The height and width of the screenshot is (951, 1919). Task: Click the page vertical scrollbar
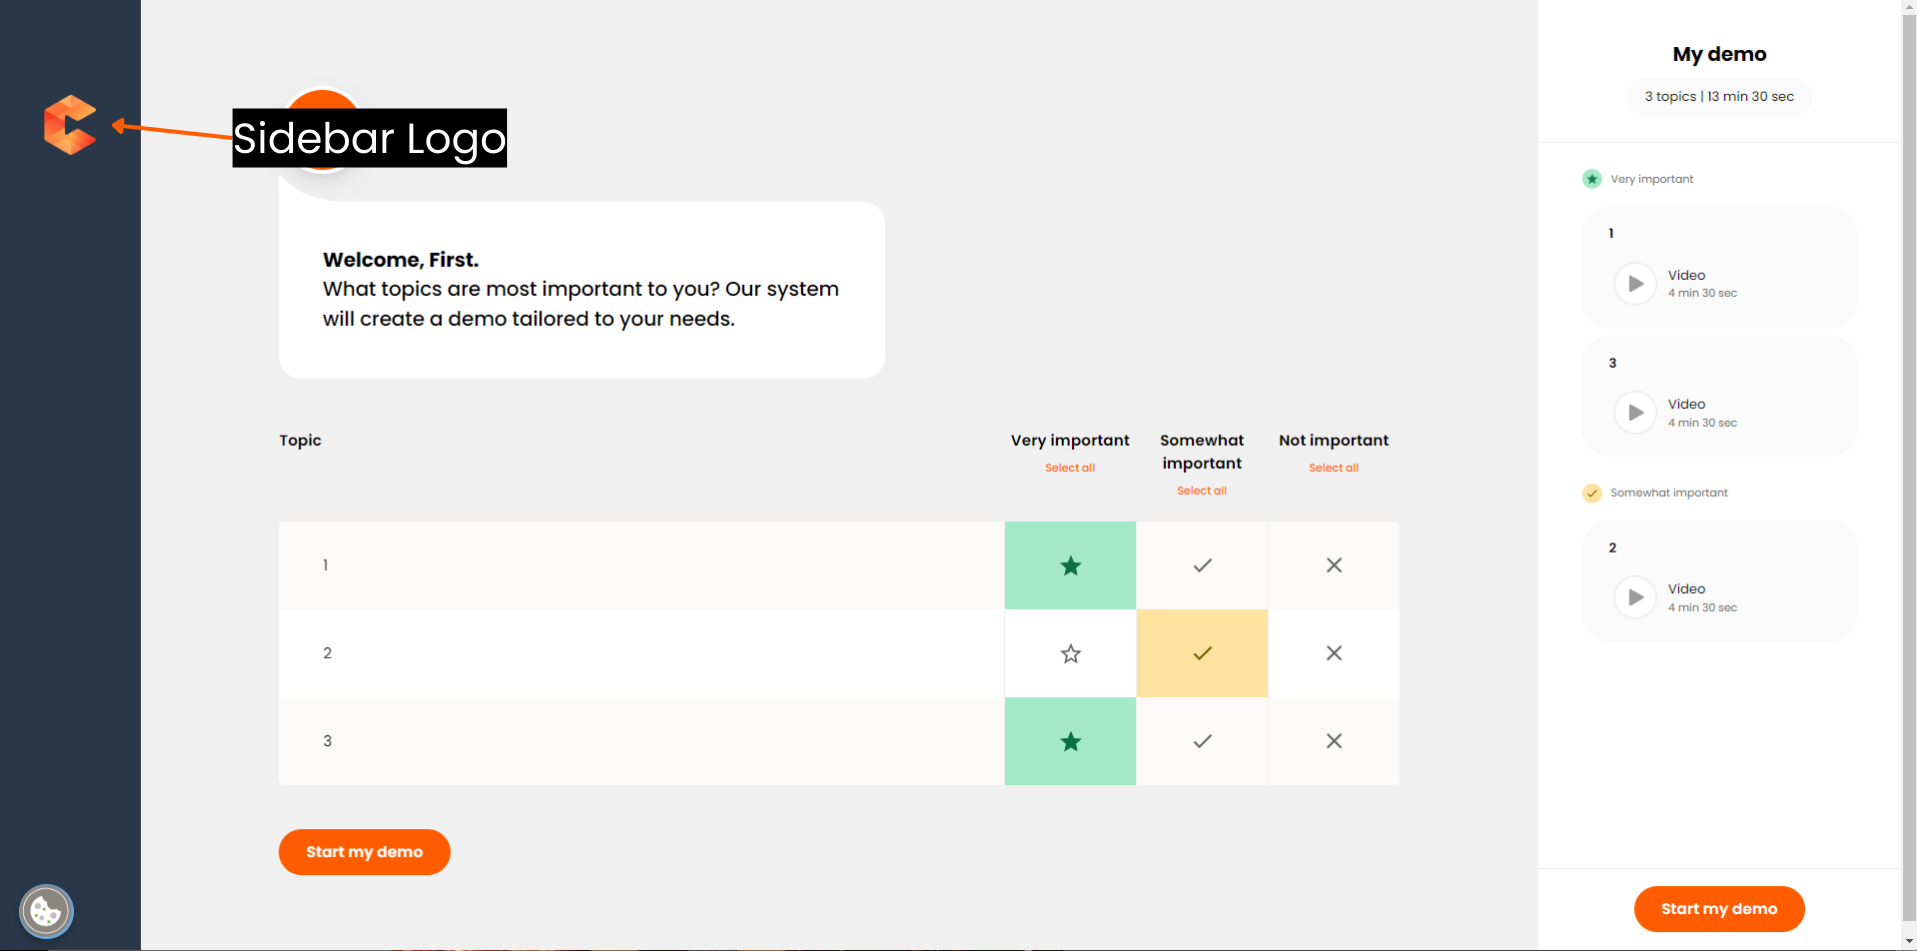[1909, 470]
